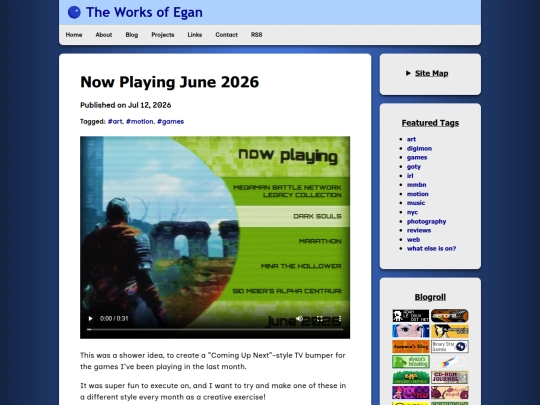Open the music featured tag
540x405 pixels.
point(416,203)
